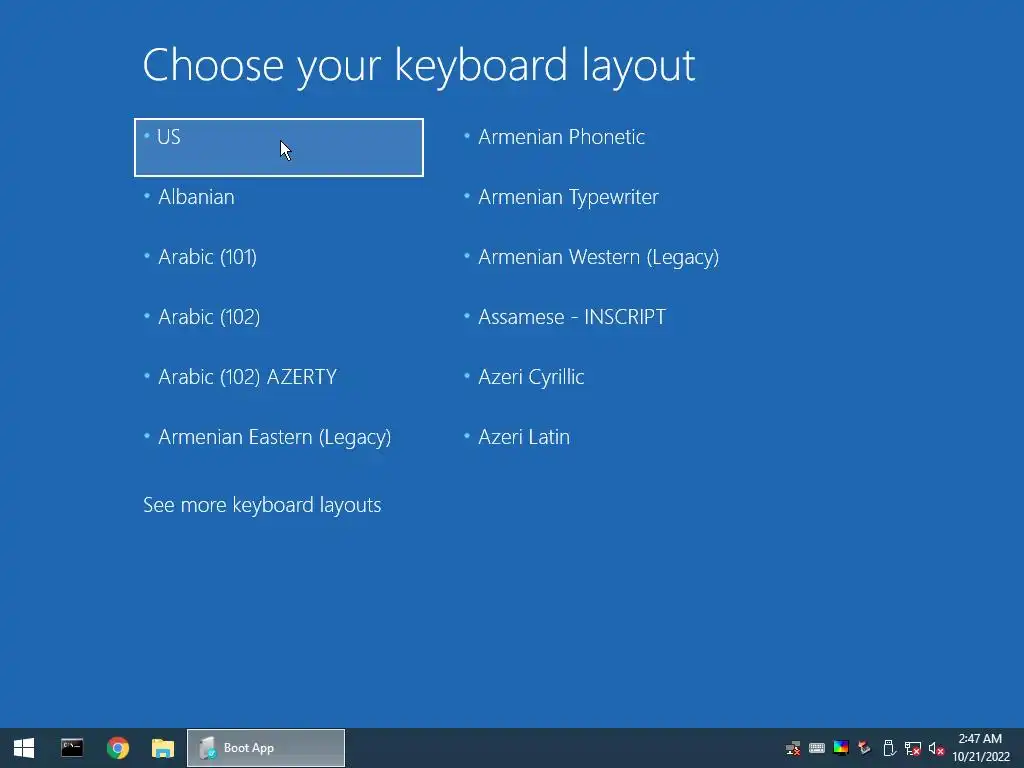Click the color display tray icon
Screen dimensions: 1024x768
click(840, 748)
